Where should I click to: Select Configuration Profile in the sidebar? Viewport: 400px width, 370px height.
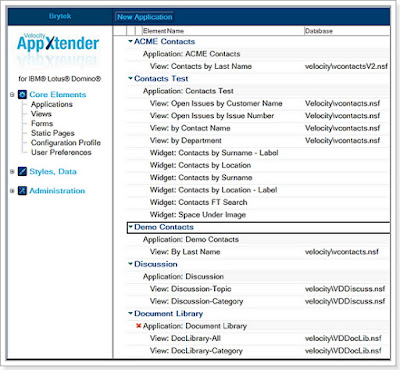pos(66,143)
